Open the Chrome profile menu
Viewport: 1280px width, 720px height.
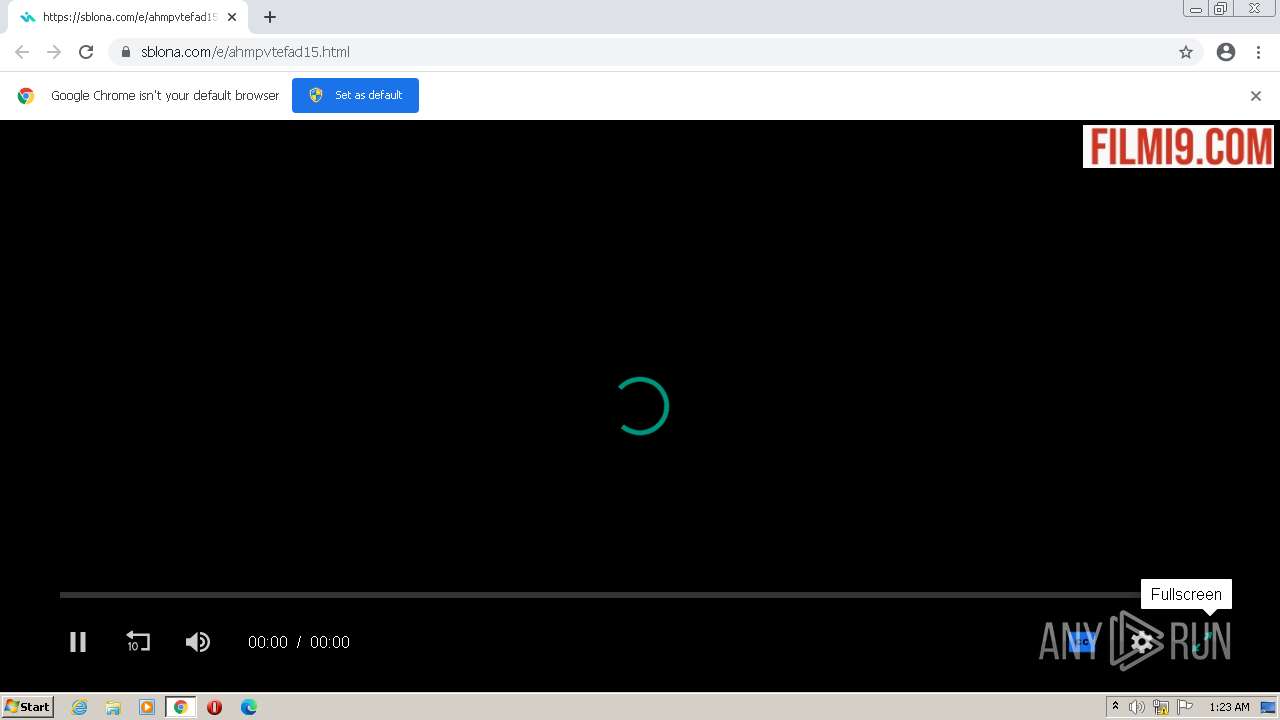tap(1226, 52)
